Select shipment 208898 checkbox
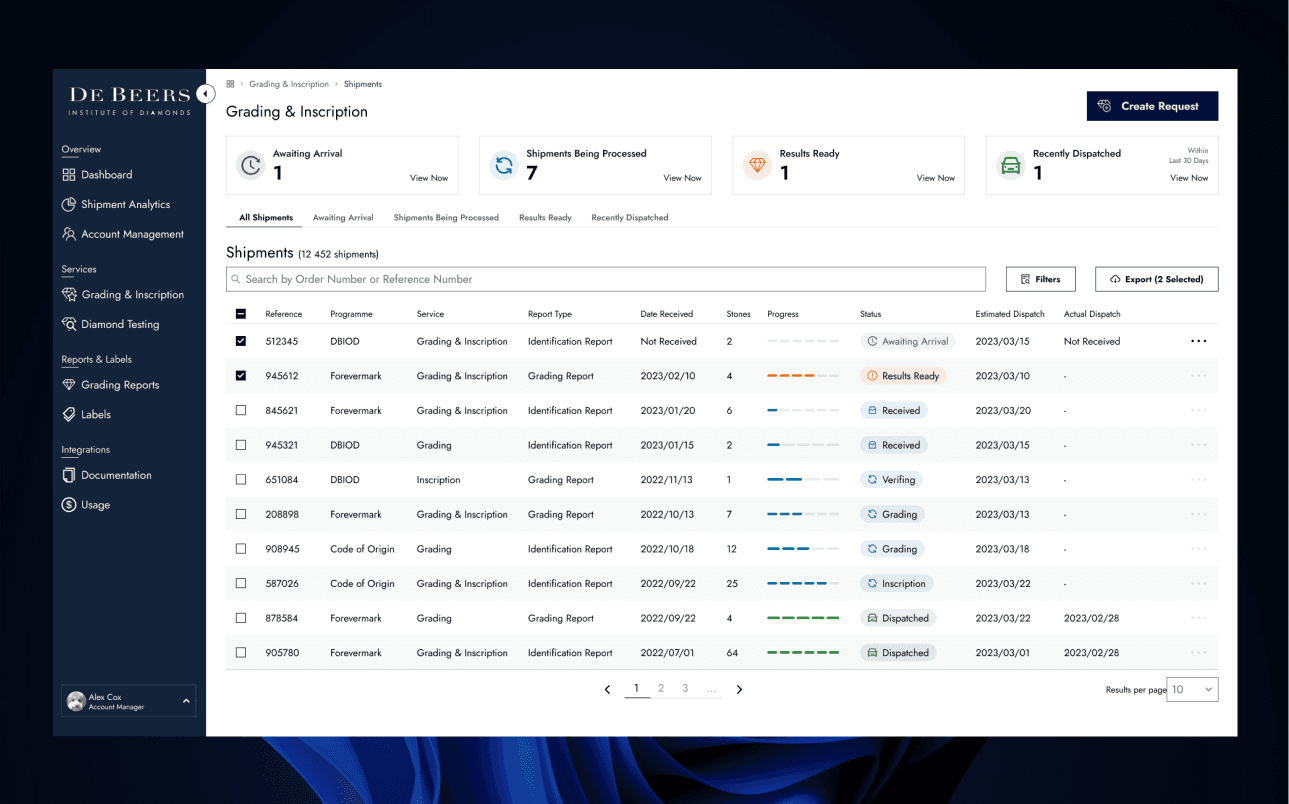The width and height of the screenshot is (1289, 804). point(241,514)
